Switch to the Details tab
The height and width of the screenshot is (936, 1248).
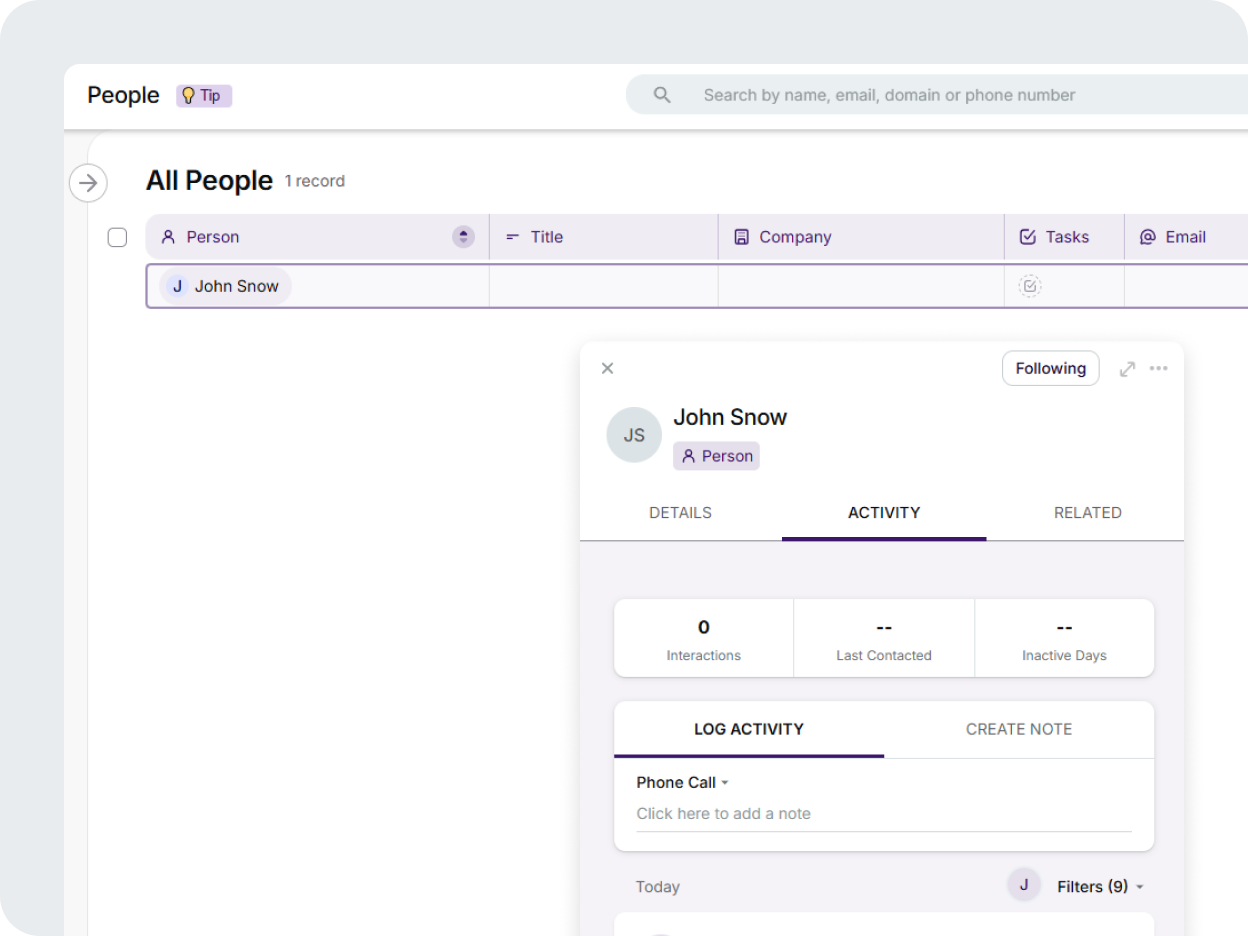680,513
